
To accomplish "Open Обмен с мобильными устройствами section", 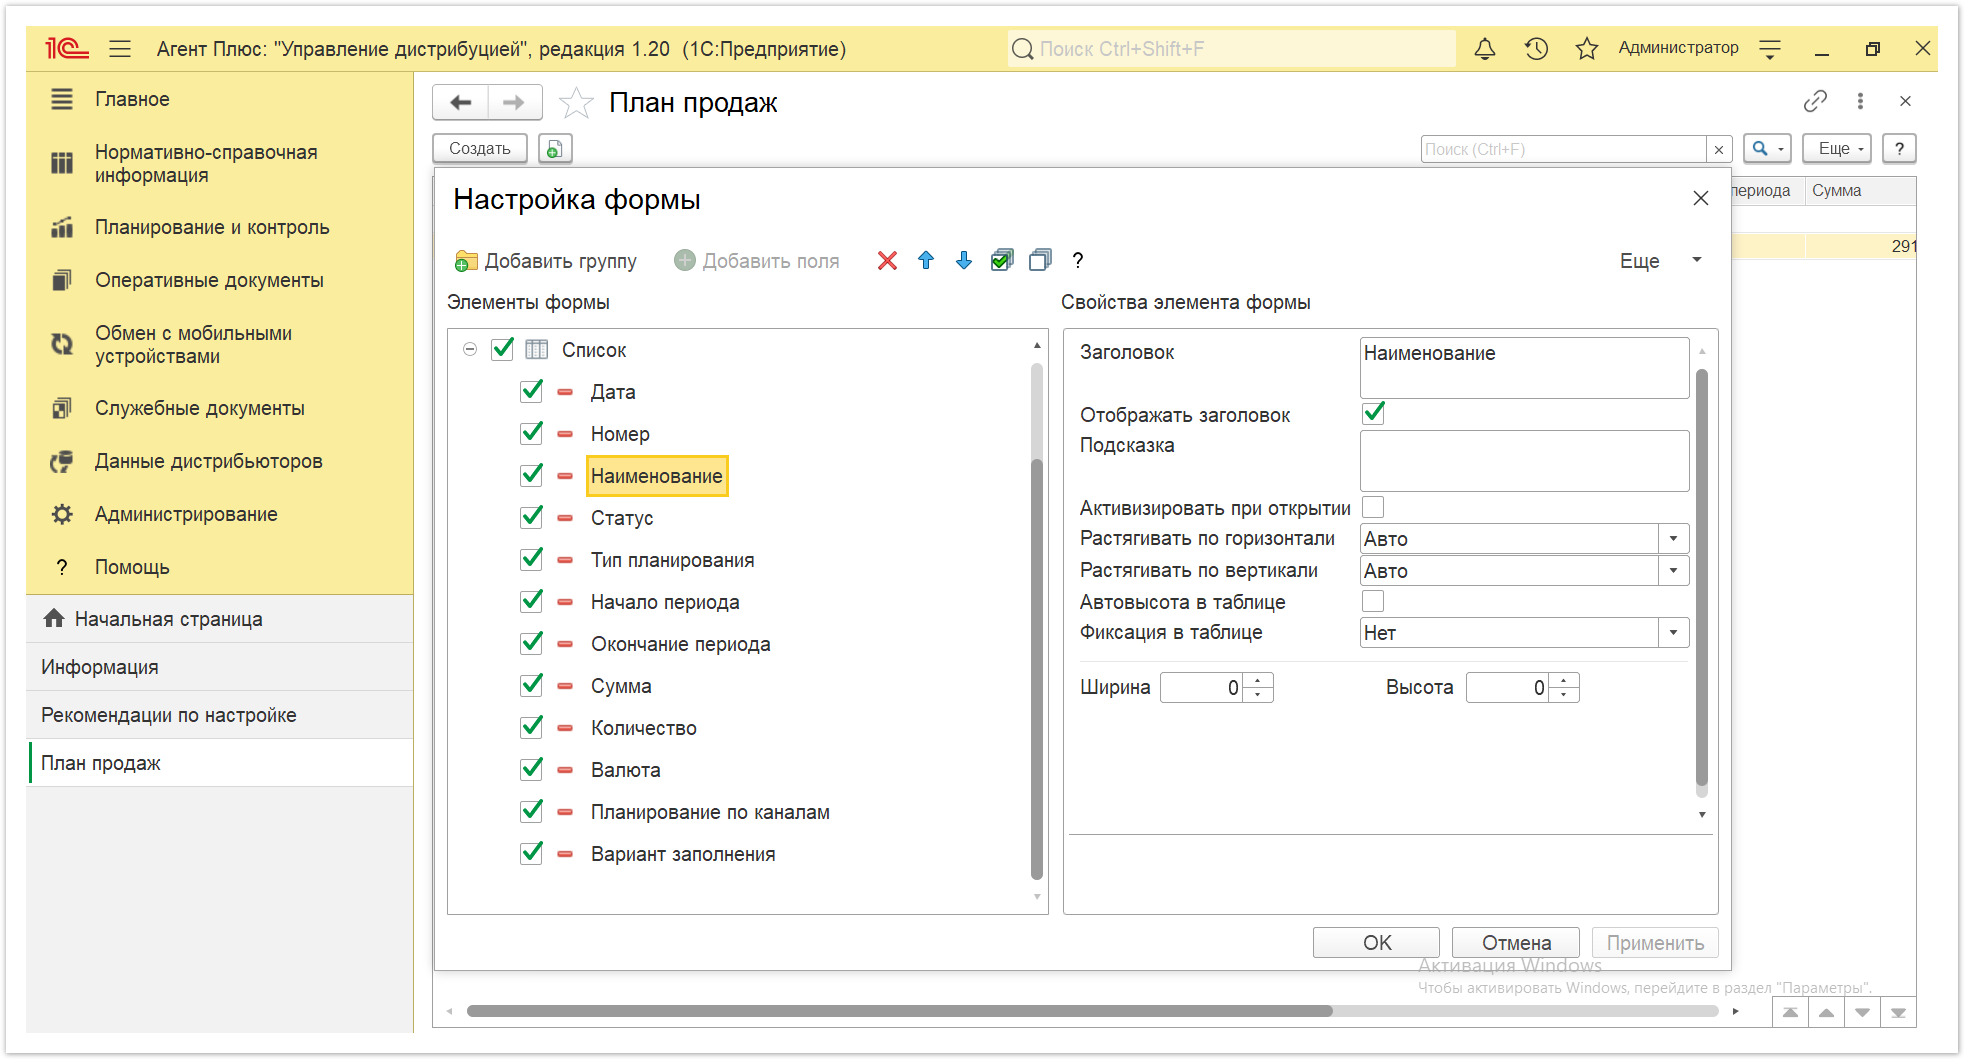I will click(193, 344).
